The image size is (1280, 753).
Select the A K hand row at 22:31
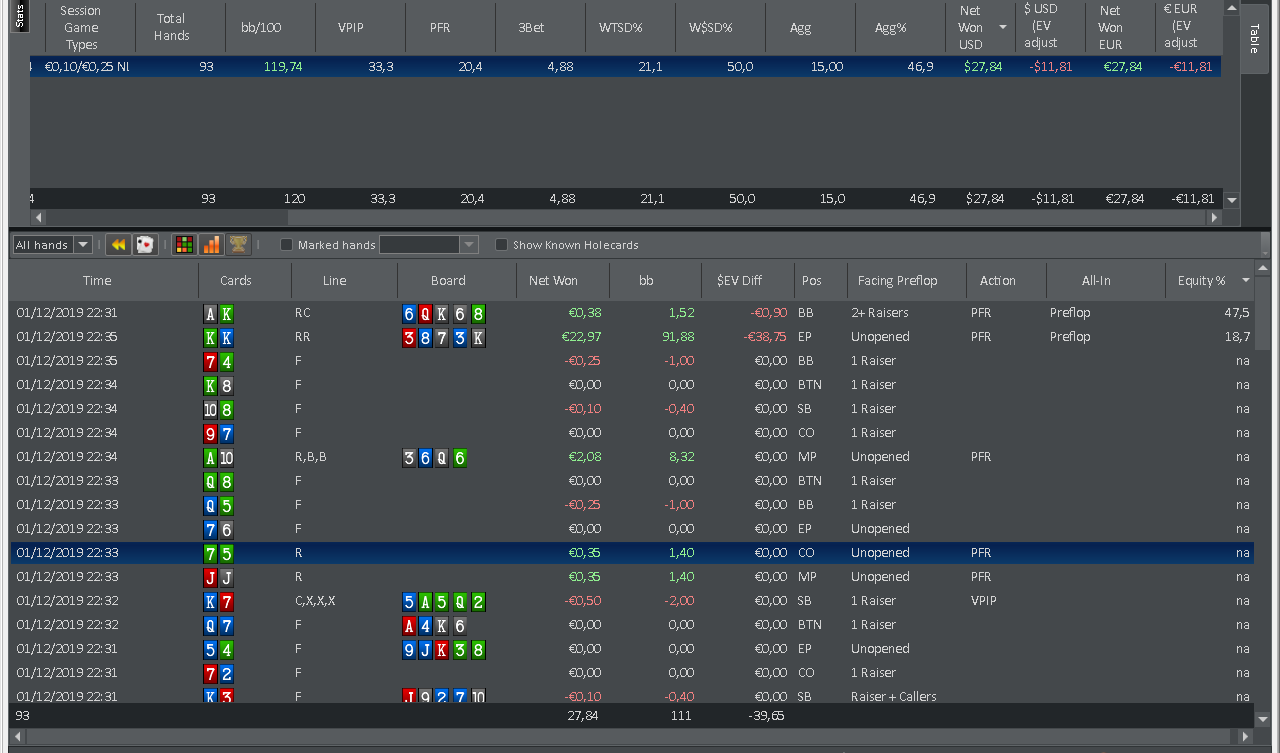pos(632,313)
